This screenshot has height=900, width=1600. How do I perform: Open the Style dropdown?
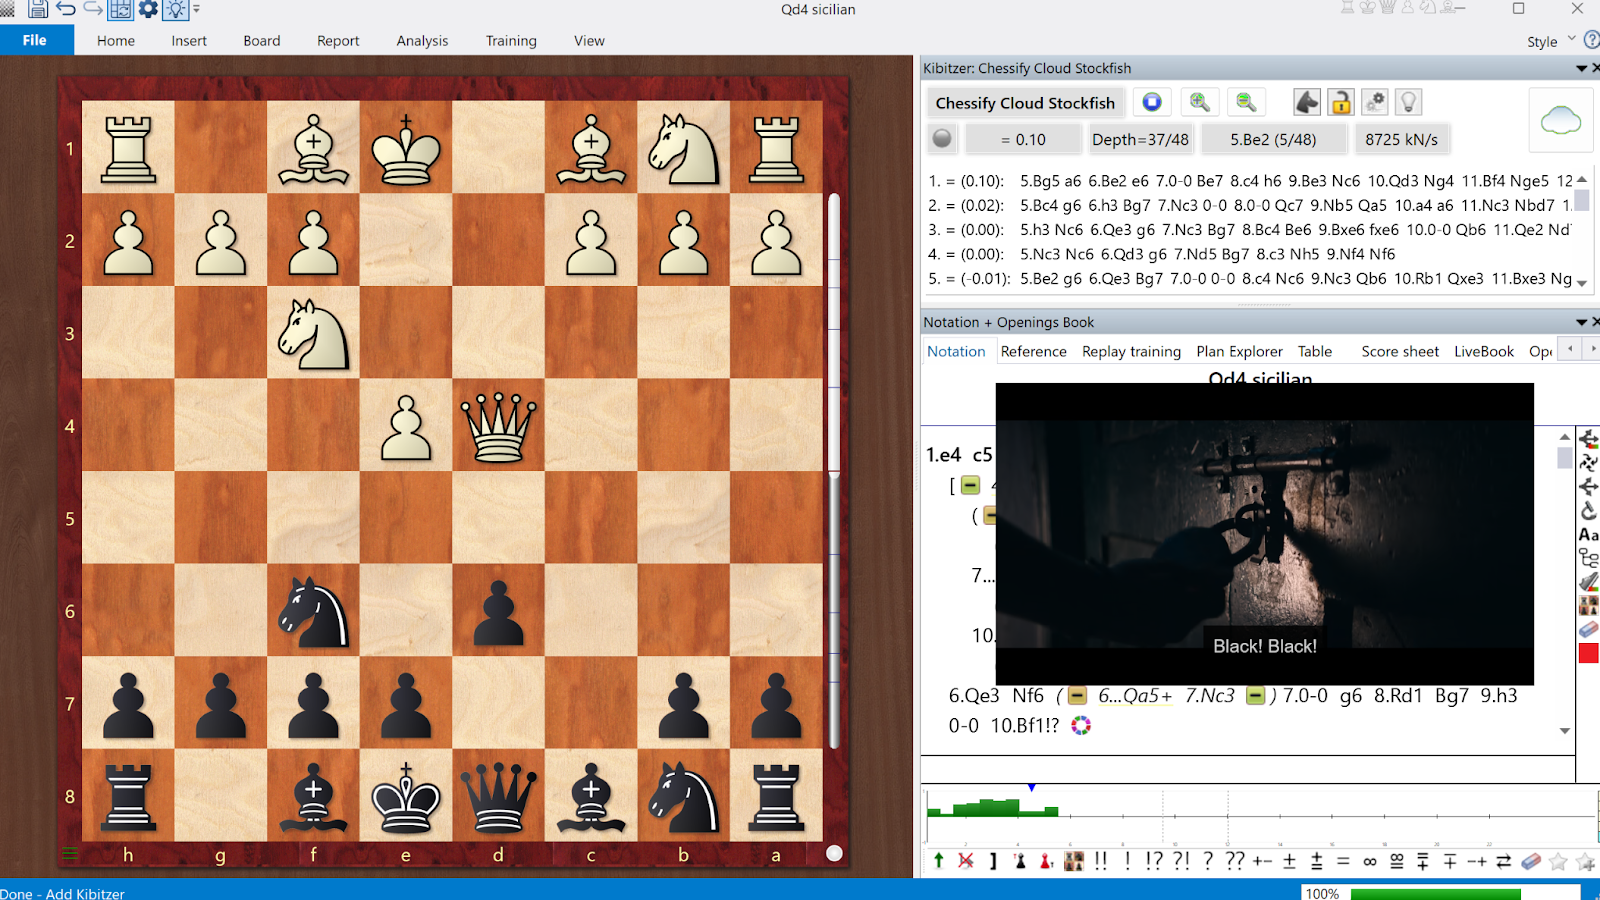coord(1551,41)
